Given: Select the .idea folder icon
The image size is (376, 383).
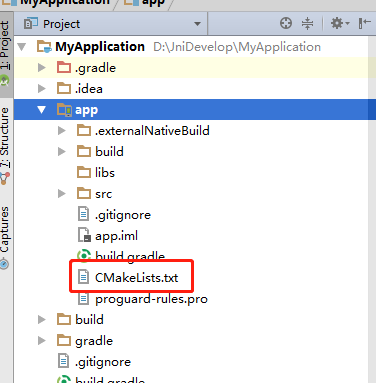Looking at the screenshot, I should click(64, 88).
